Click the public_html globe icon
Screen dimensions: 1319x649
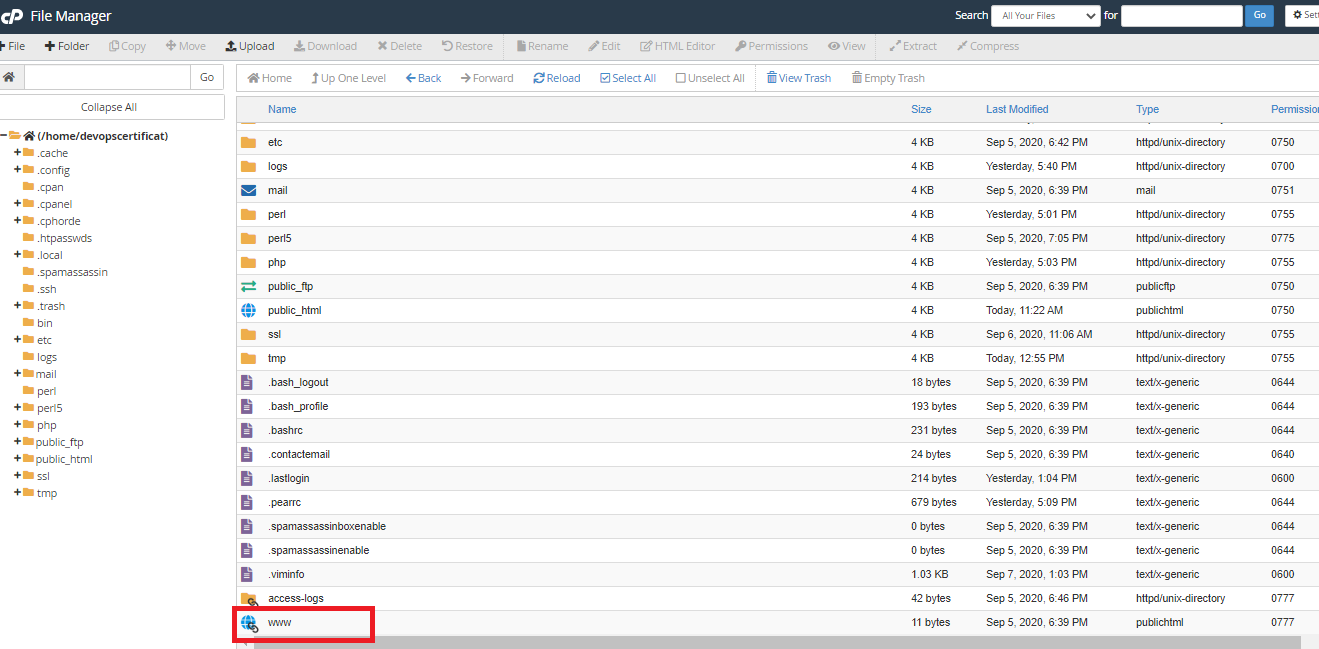(248, 310)
